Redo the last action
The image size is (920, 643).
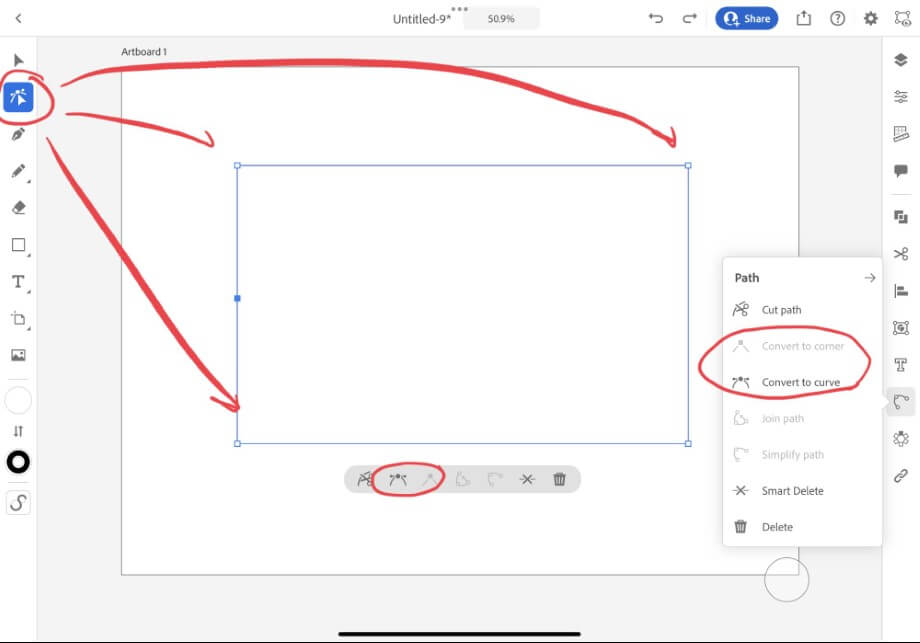689,18
